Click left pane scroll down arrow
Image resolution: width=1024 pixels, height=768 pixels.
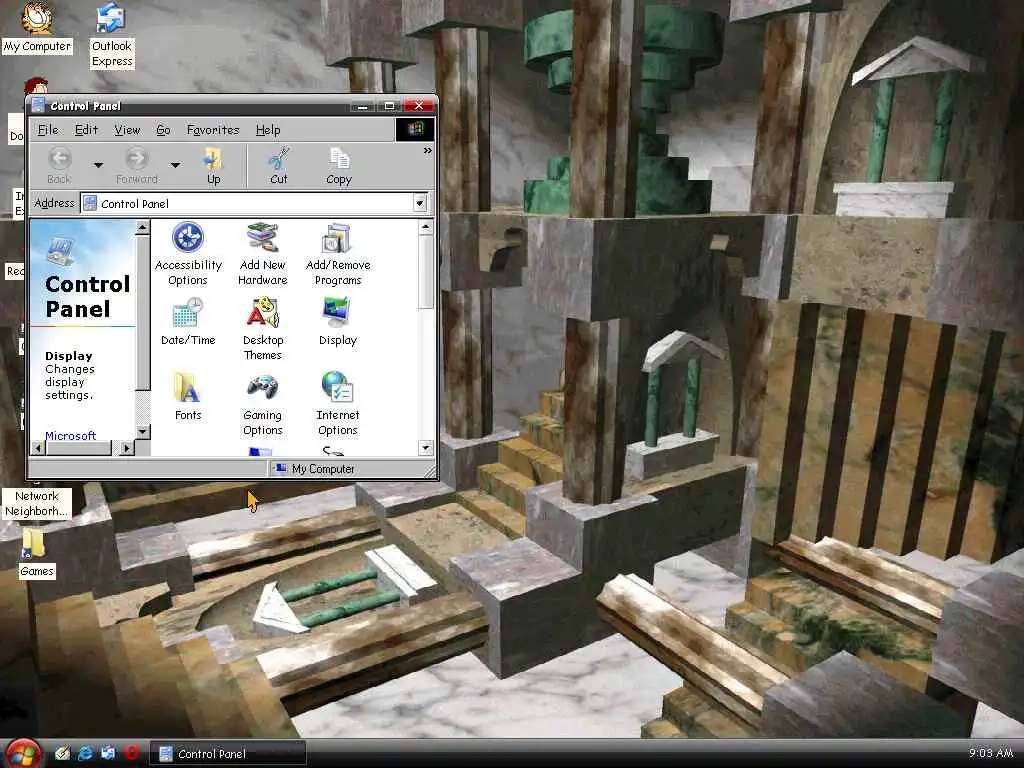pyautogui.click(x=142, y=432)
